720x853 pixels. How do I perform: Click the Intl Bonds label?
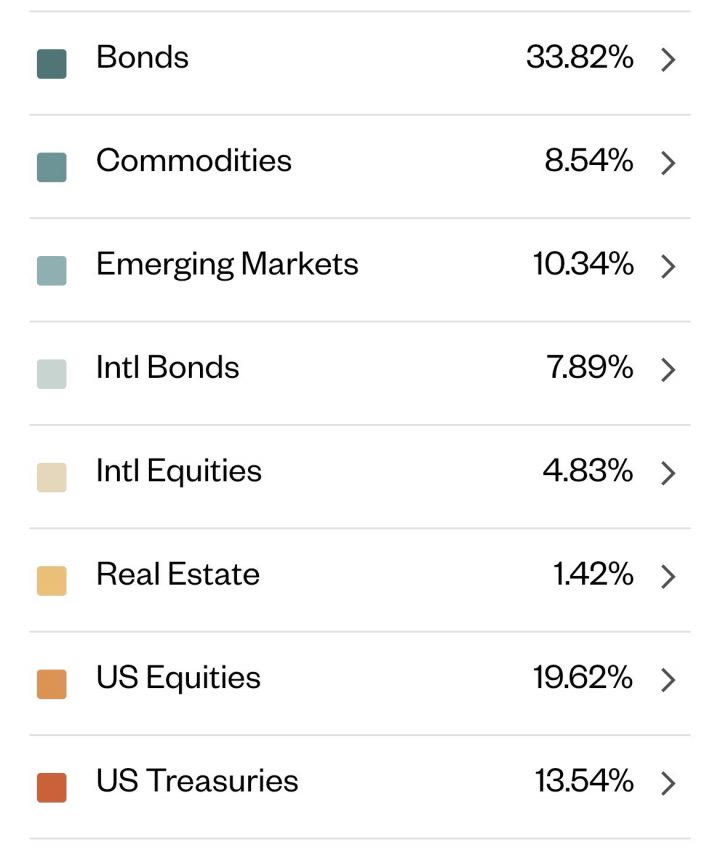pyautogui.click(x=167, y=367)
